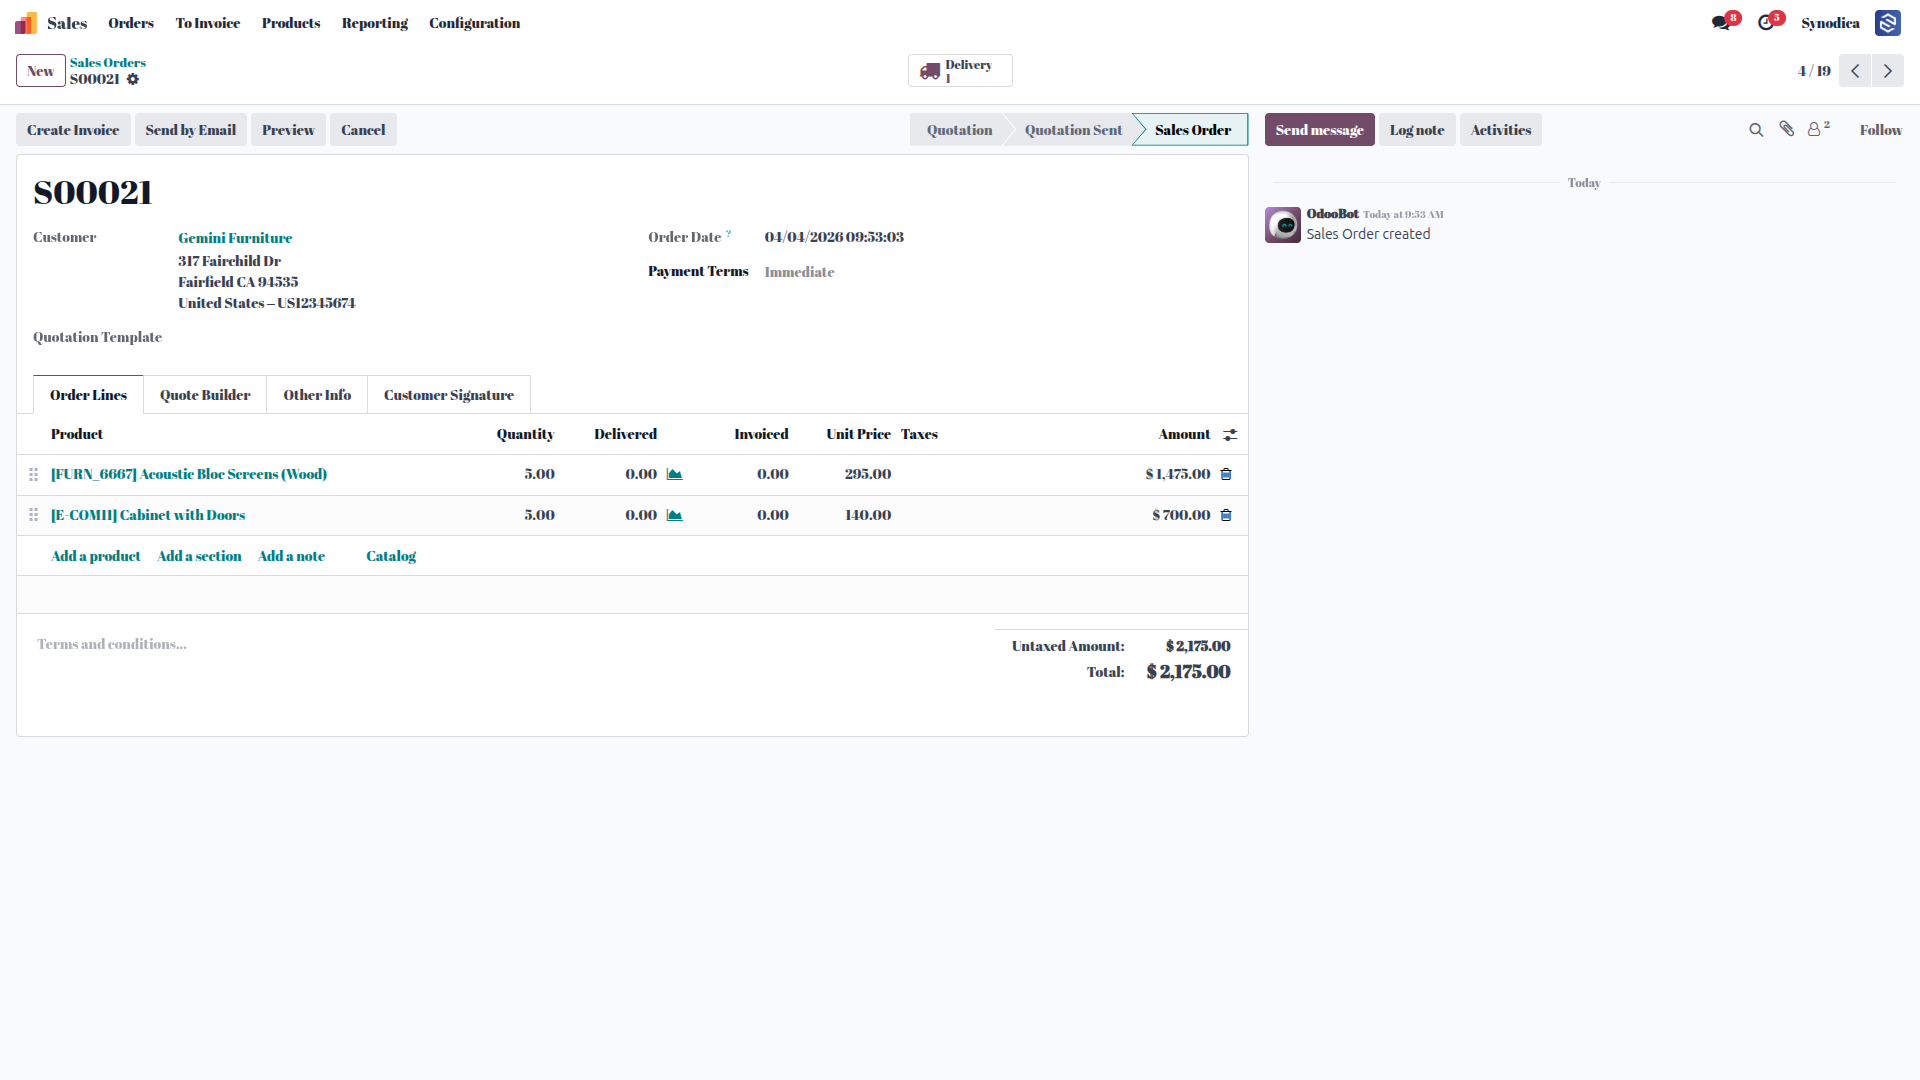Open the Reporting menu
1920x1080 pixels.
375,23
